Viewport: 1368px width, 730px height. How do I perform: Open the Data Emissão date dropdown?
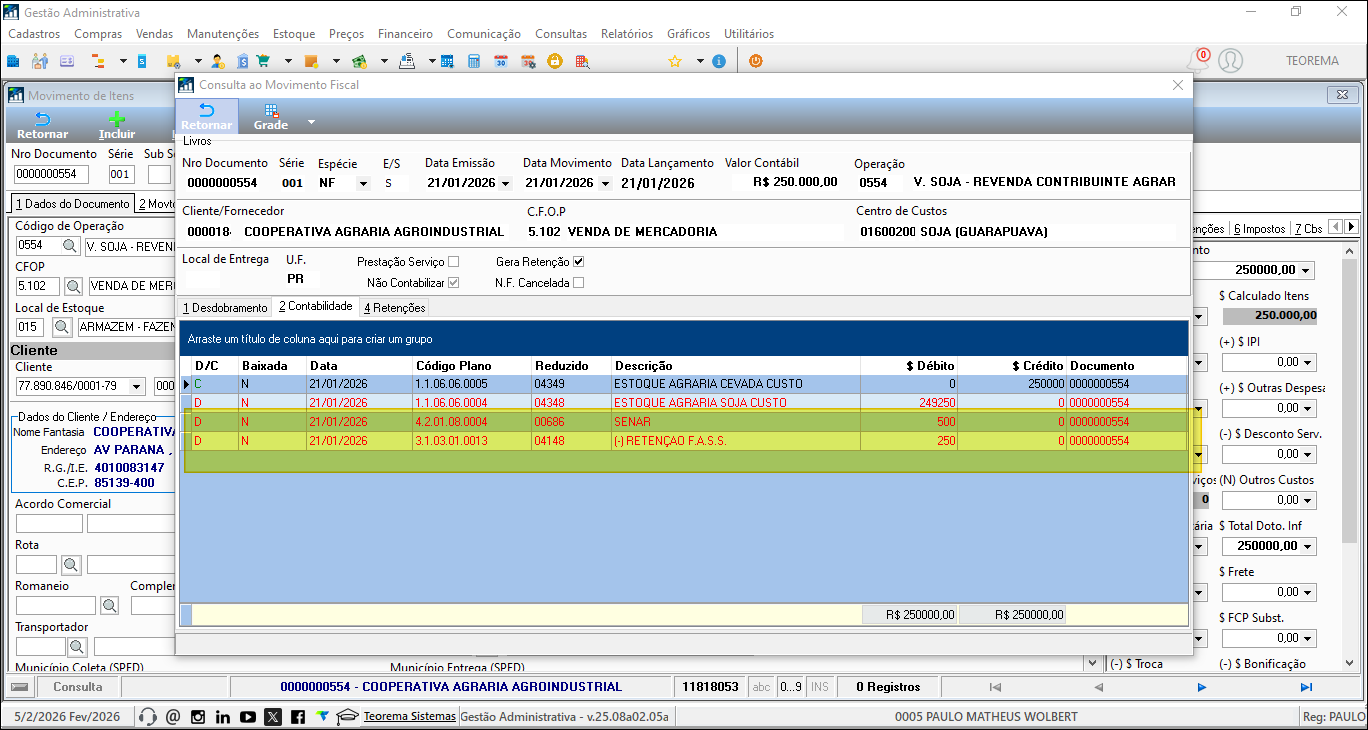pos(506,183)
